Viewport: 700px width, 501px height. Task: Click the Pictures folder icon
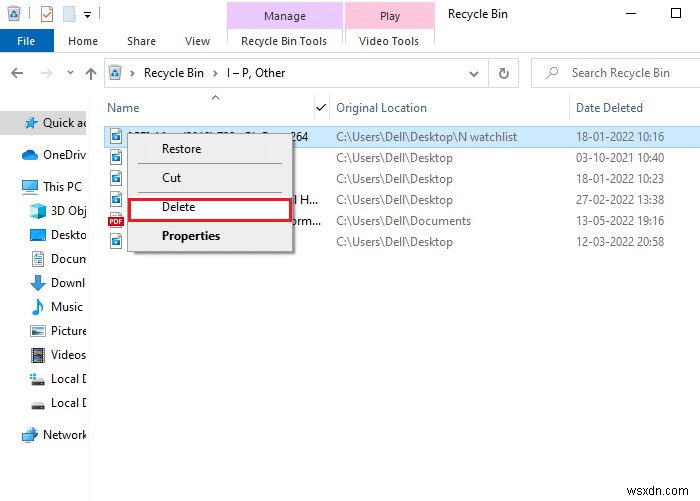point(38,331)
